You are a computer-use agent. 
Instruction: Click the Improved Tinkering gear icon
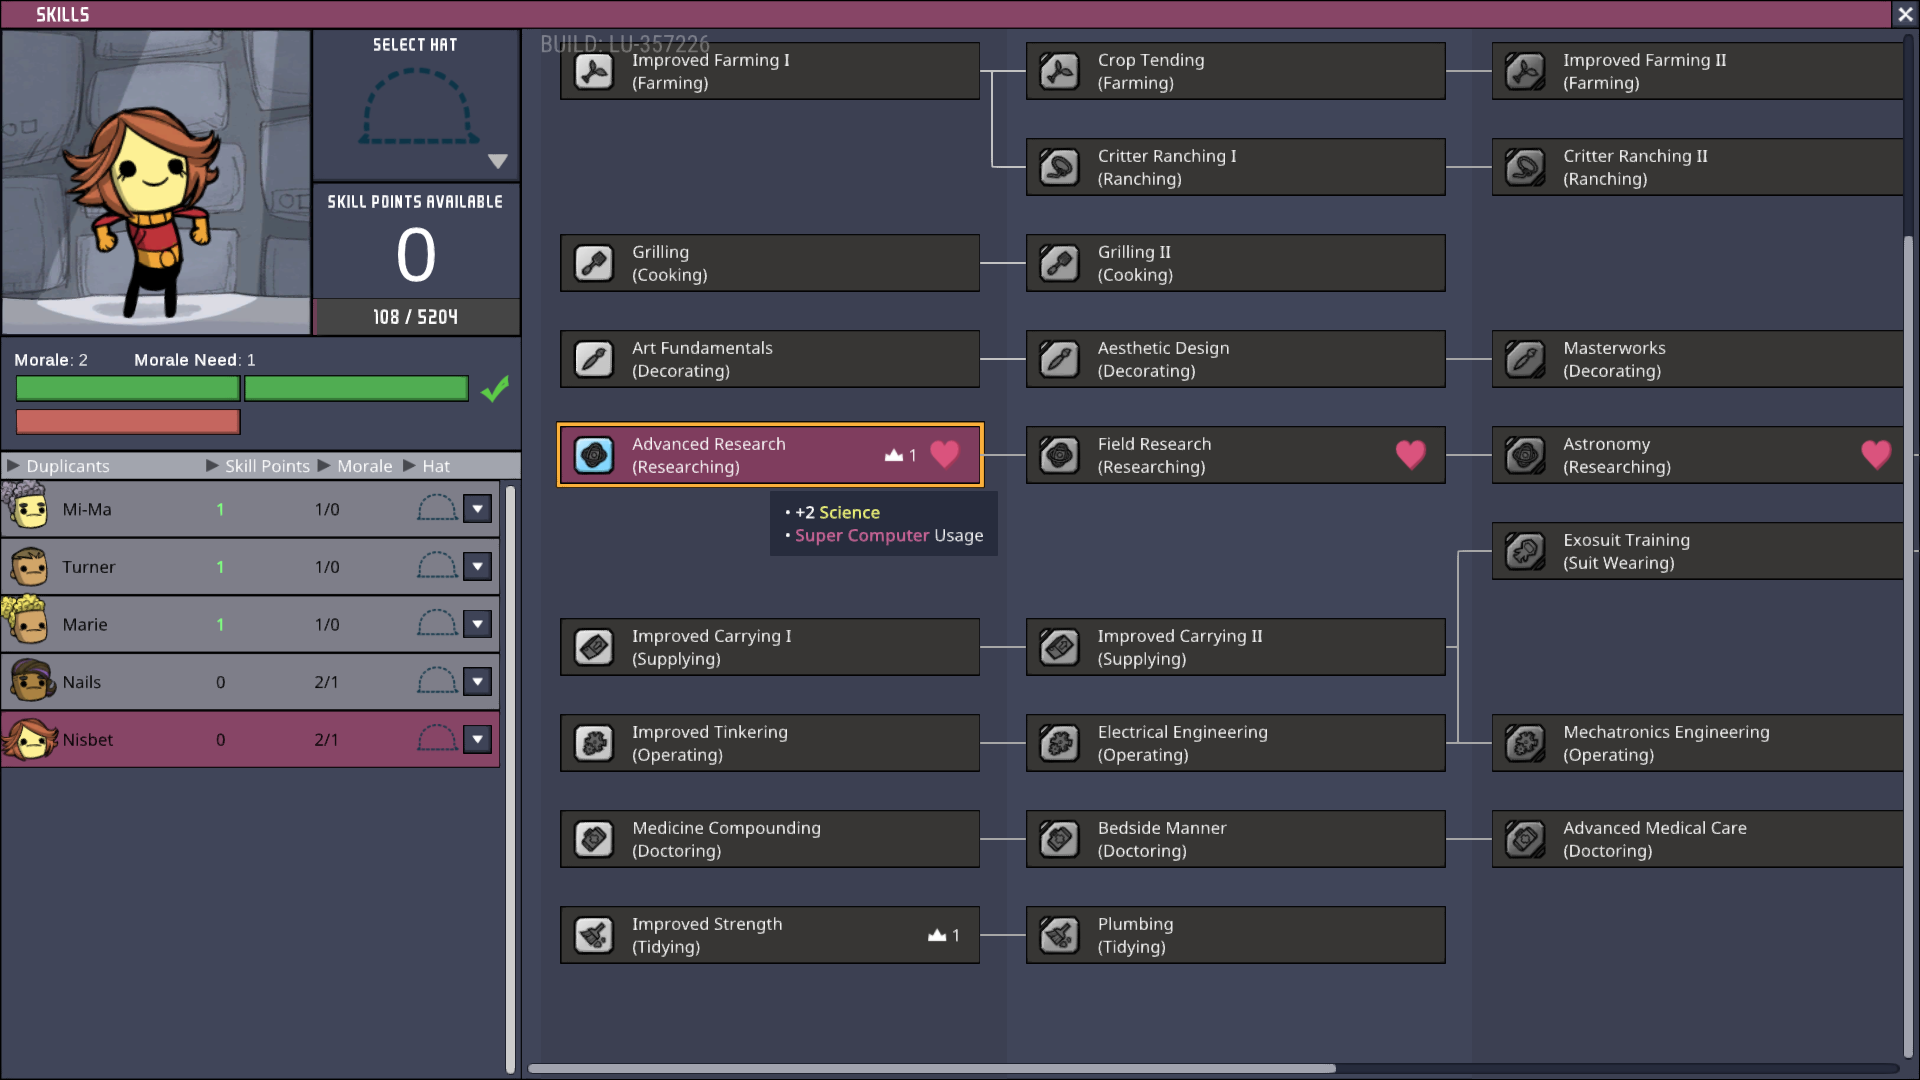pyautogui.click(x=594, y=743)
